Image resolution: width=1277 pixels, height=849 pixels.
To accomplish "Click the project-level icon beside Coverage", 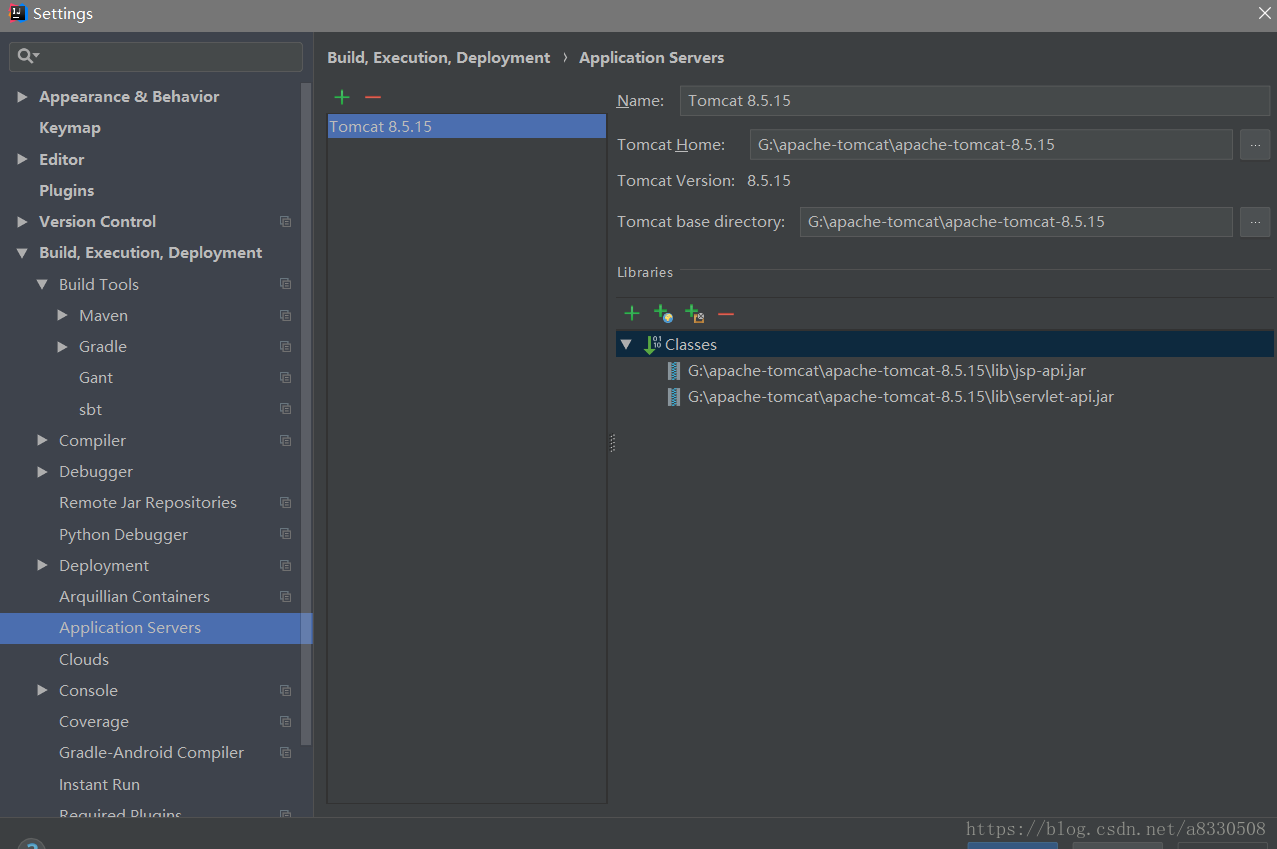I will pos(286,721).
